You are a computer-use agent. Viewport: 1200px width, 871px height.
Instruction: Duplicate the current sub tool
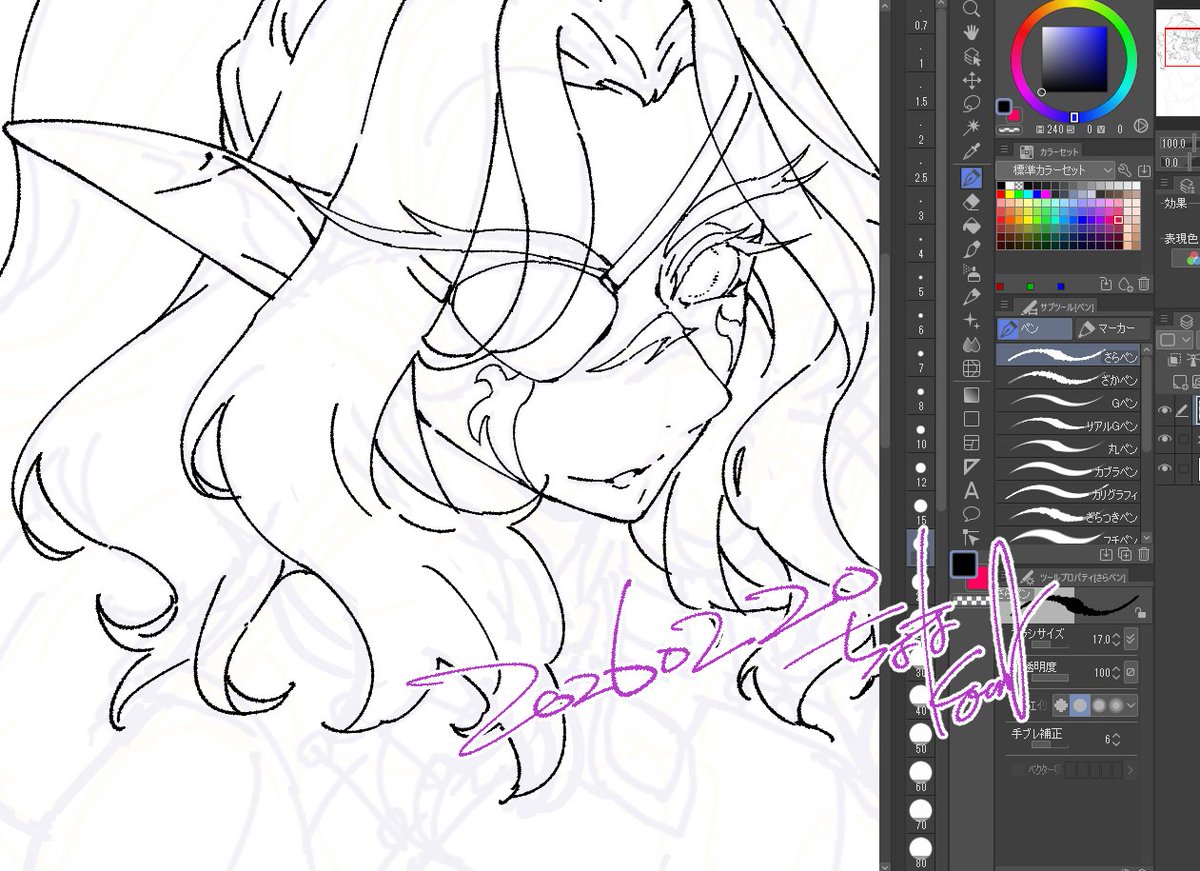1125,553
